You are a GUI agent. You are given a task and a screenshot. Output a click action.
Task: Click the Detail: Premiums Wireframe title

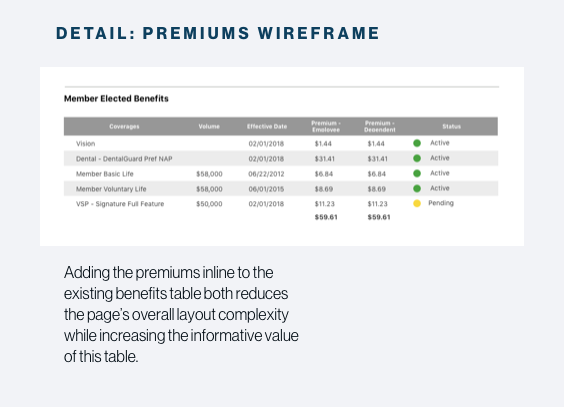(x=218, y=33)
